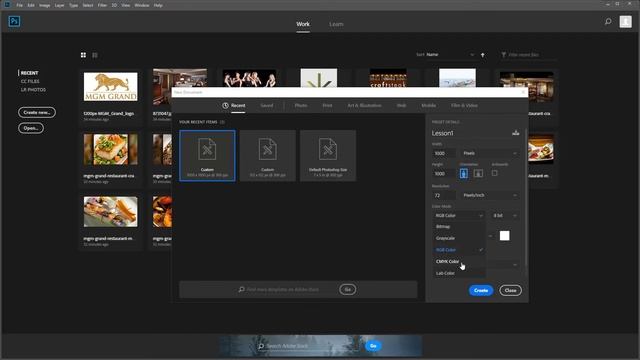Open the Pixels/Inch resolution units dropdown
This screenshot has height=360, width=640.
490,196
